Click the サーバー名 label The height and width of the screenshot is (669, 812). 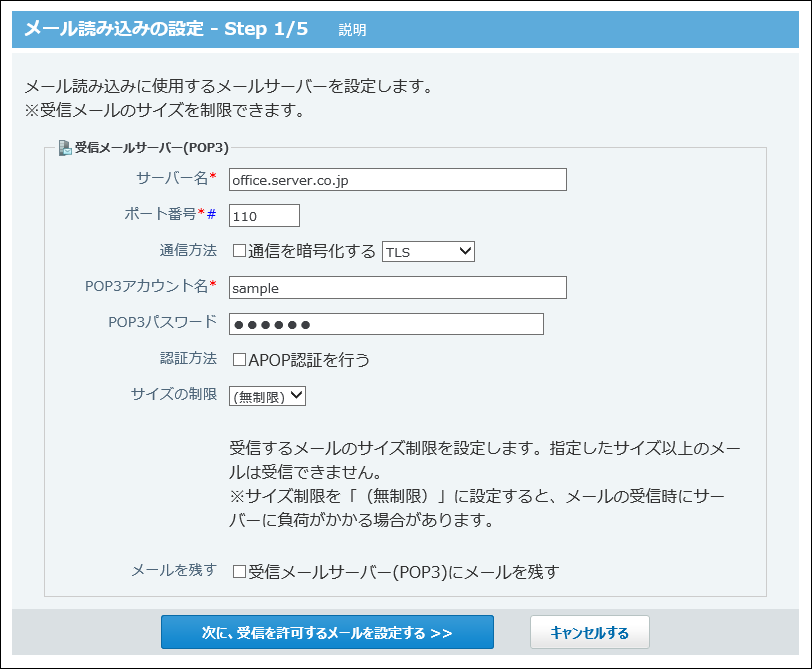click(172, 178)
